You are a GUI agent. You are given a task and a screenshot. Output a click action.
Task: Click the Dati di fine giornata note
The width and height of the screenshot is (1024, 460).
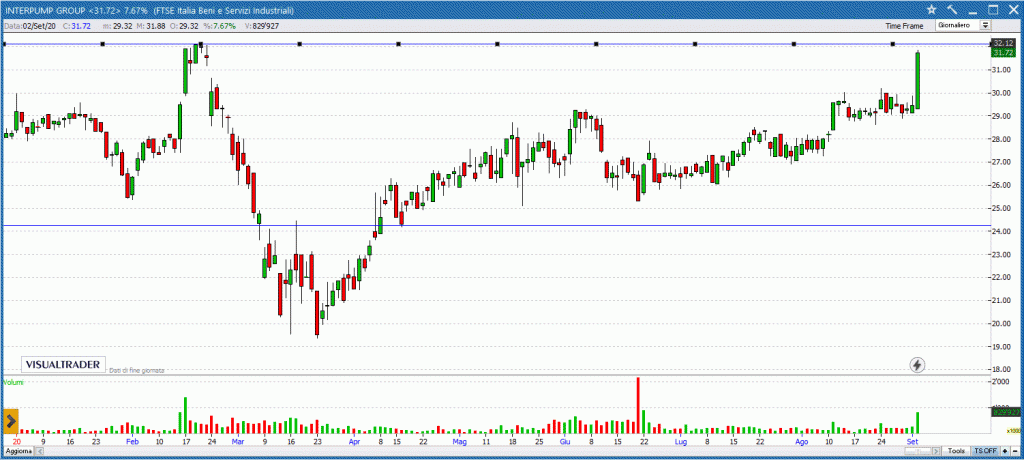(x=136, y=370)
